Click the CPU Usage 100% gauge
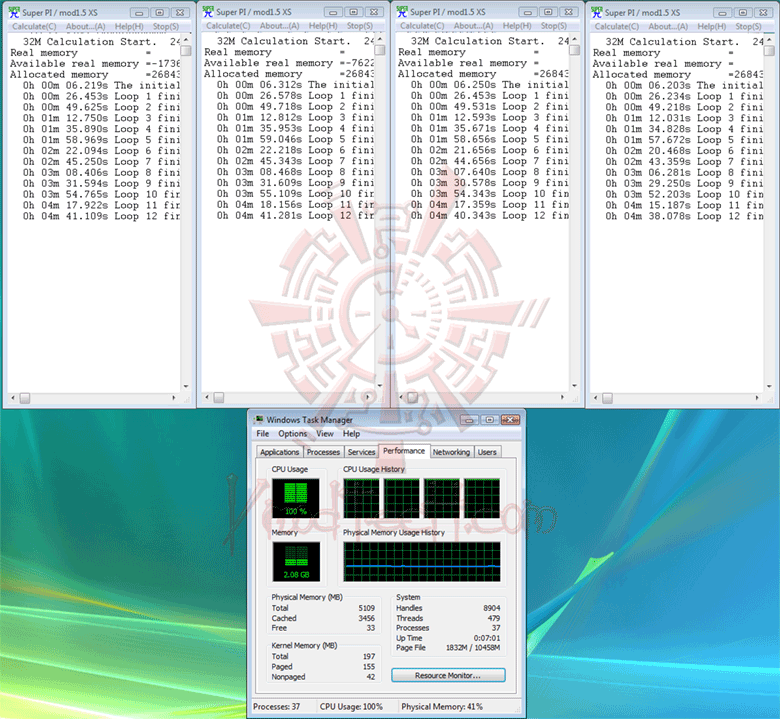Viewport: 780px width, 719px height. [295, 499]
